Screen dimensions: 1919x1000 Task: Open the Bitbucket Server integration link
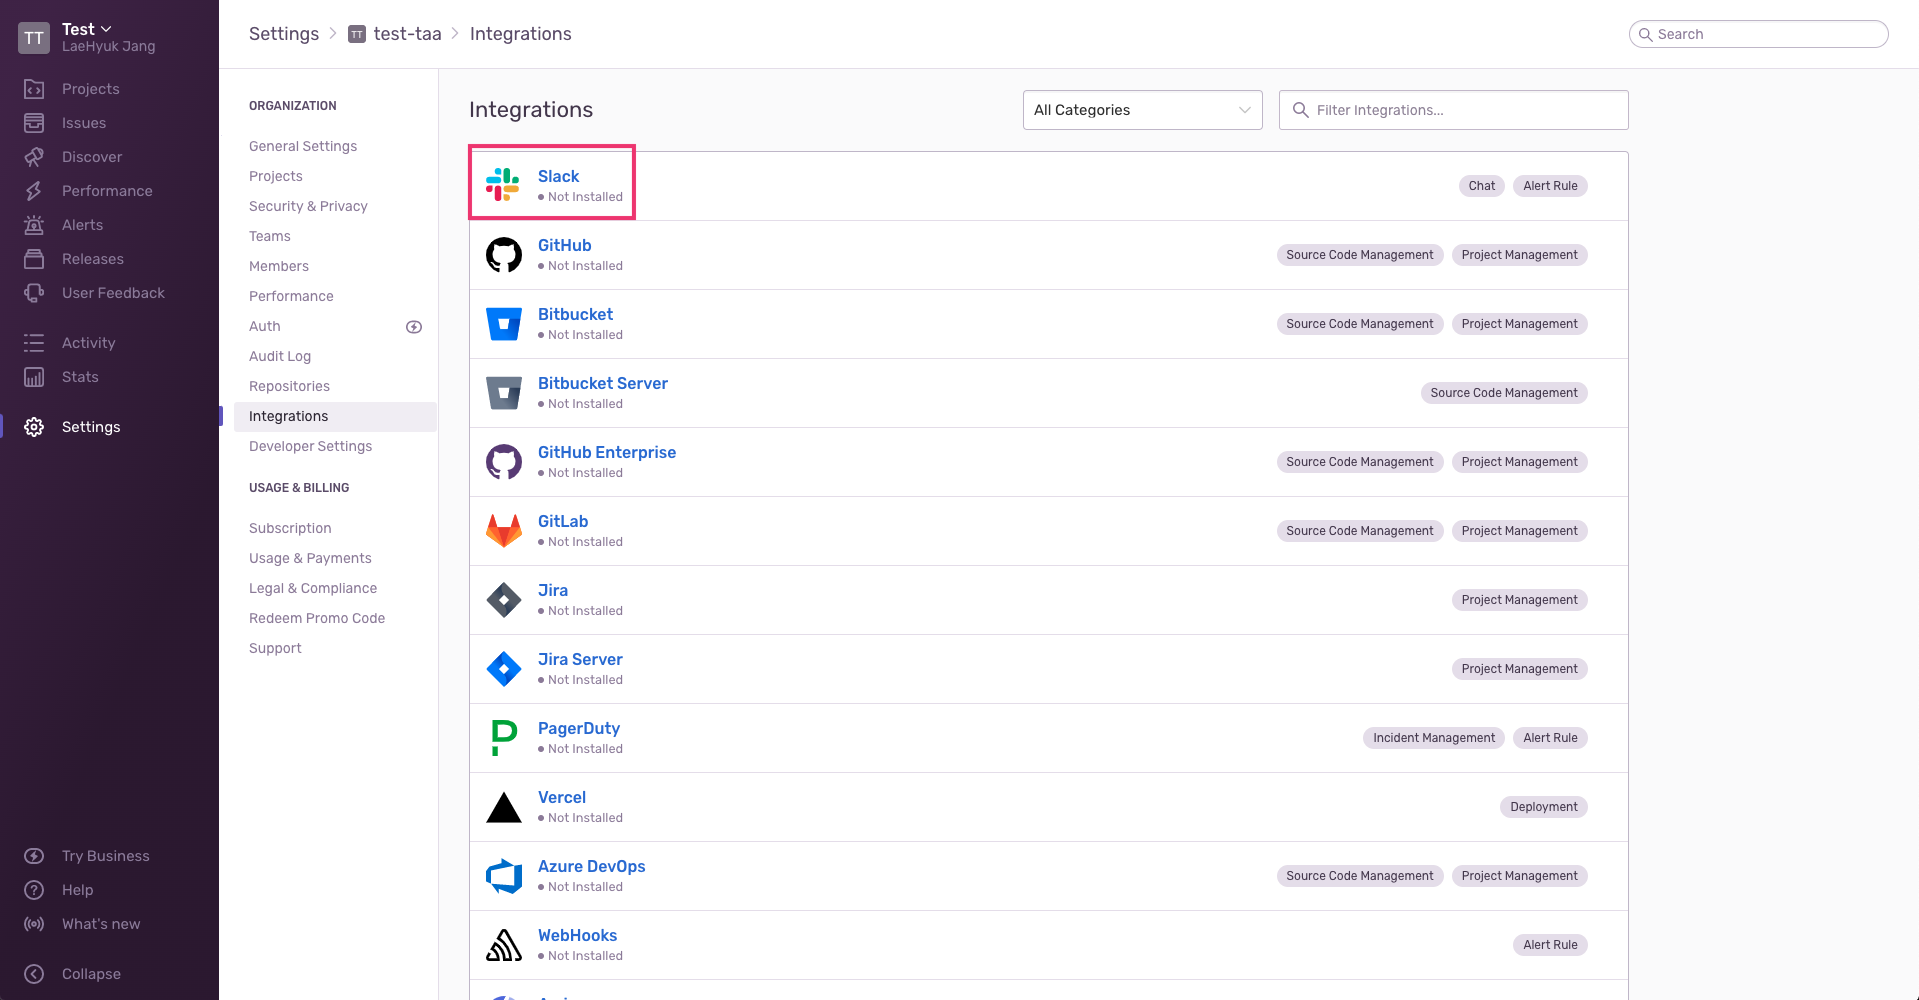click(x=603, y=383)
